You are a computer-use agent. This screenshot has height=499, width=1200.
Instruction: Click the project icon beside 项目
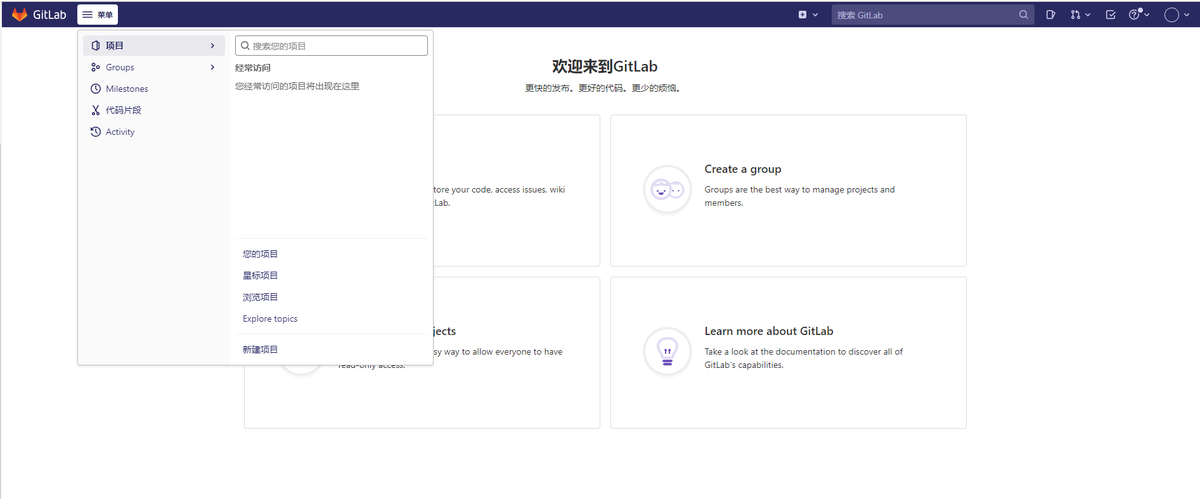click(95, 46)
